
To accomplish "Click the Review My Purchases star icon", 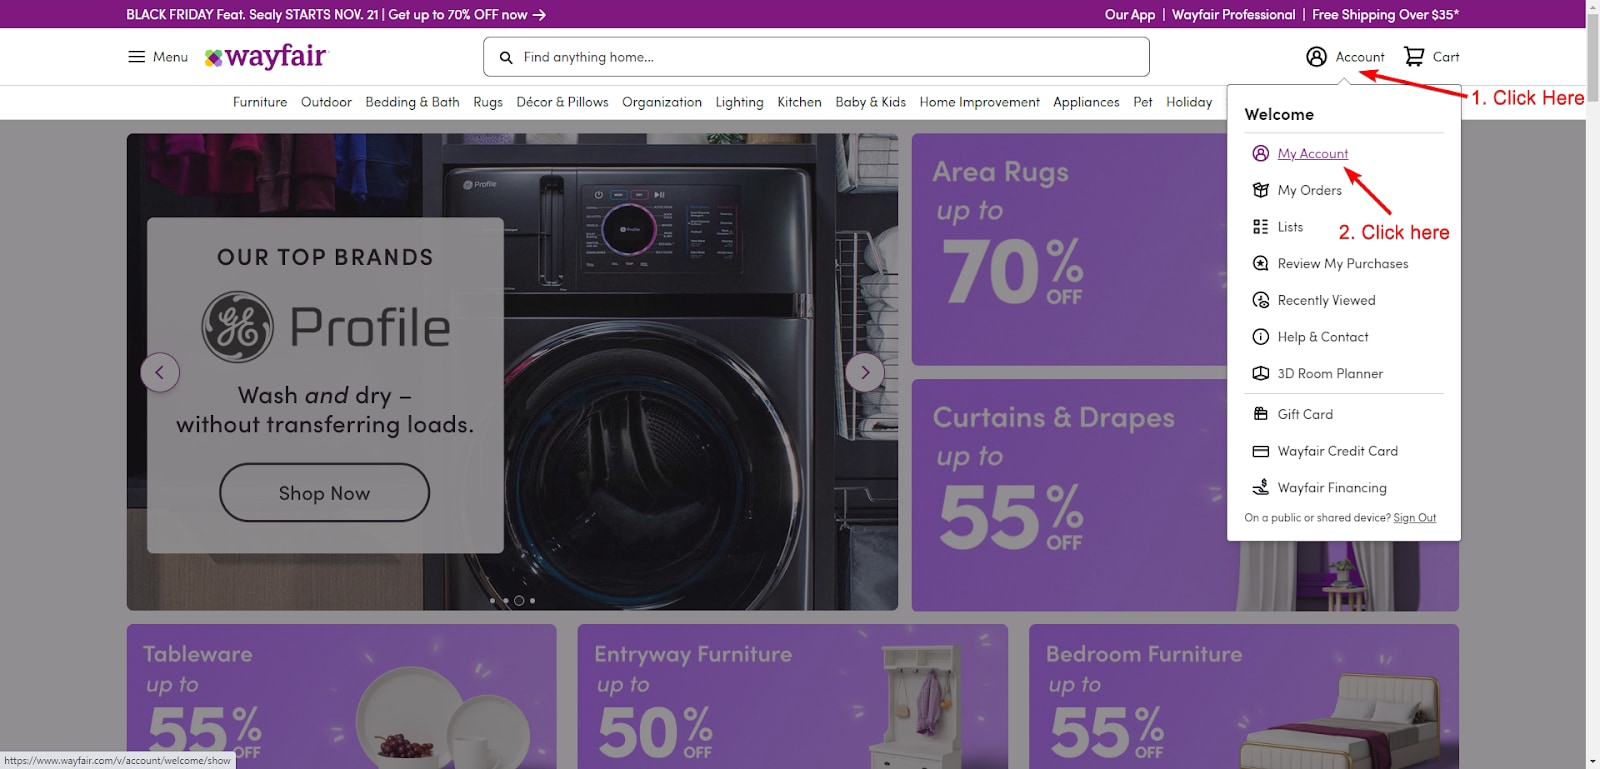I will (1261, 264).
